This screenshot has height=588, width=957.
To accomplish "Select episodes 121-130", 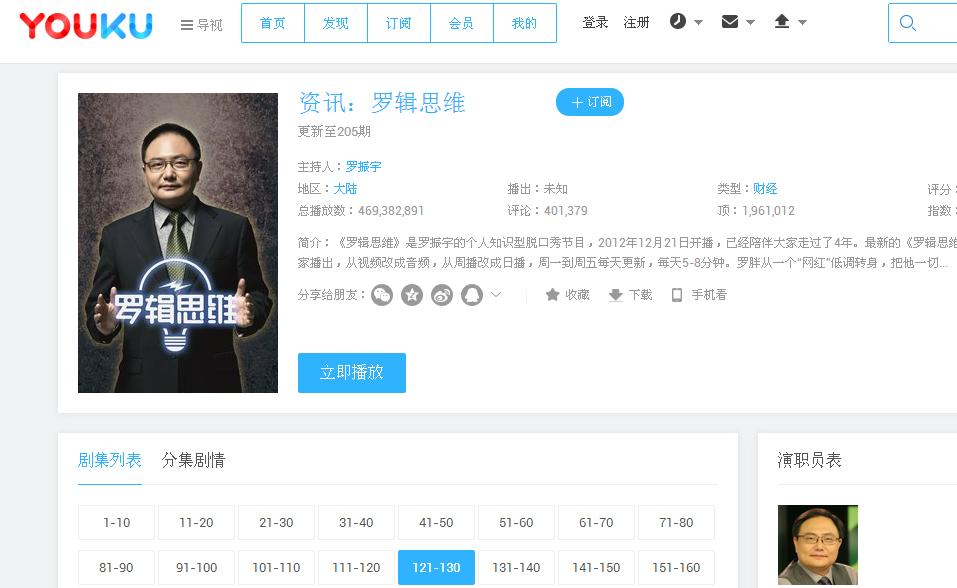I will pos(436,567).
